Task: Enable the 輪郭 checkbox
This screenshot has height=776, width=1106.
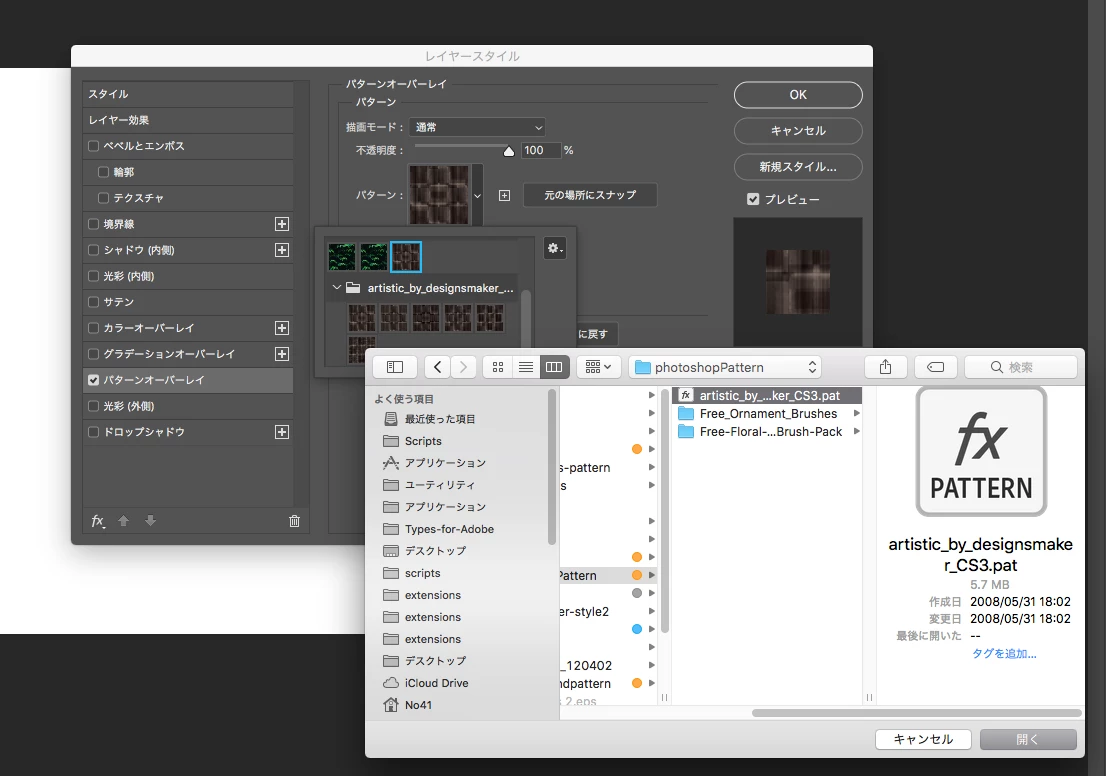Action: point(103,172)
